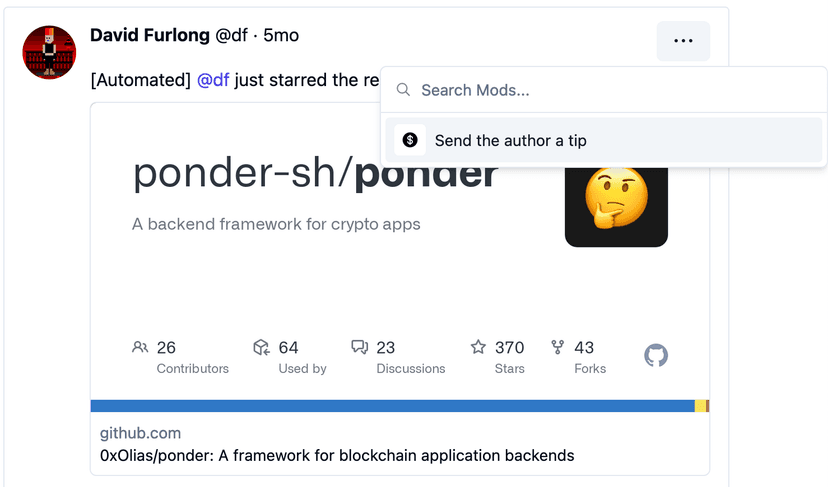The image size is (828, 487).
Task: Click David Furlong's profile avatar
Action: 49,52
